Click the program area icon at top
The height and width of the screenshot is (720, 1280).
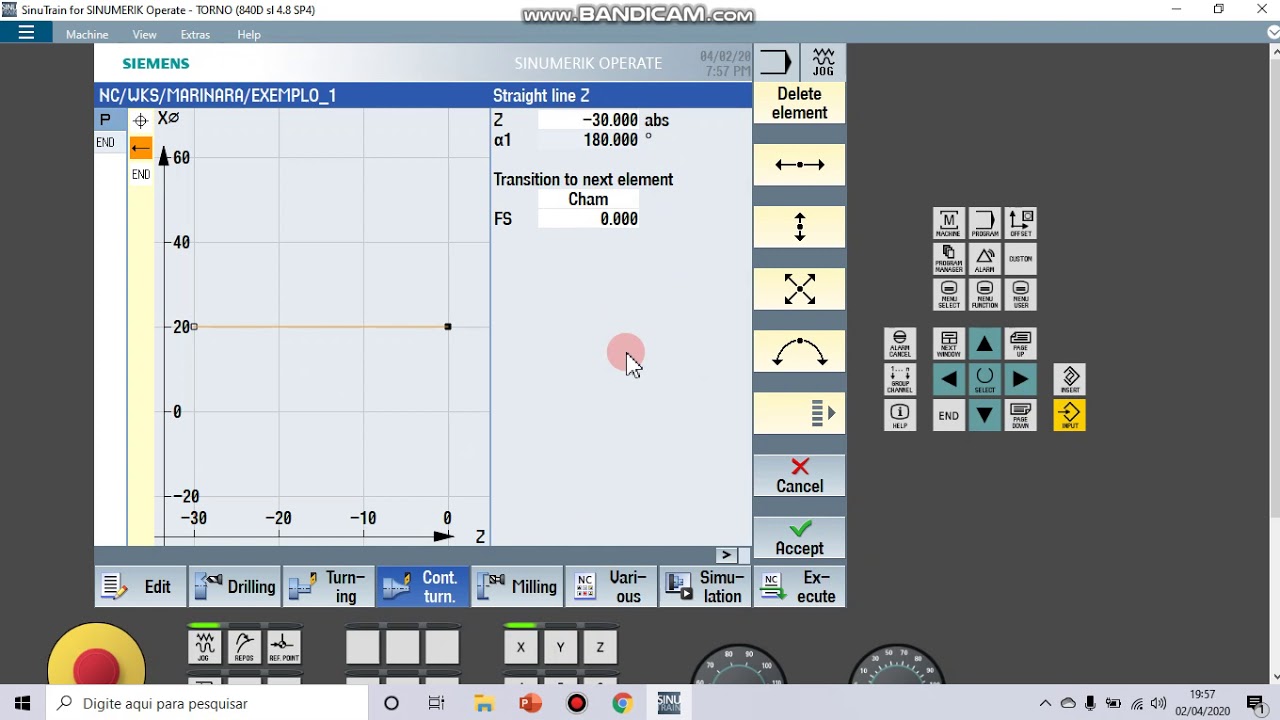pos(776,62)
